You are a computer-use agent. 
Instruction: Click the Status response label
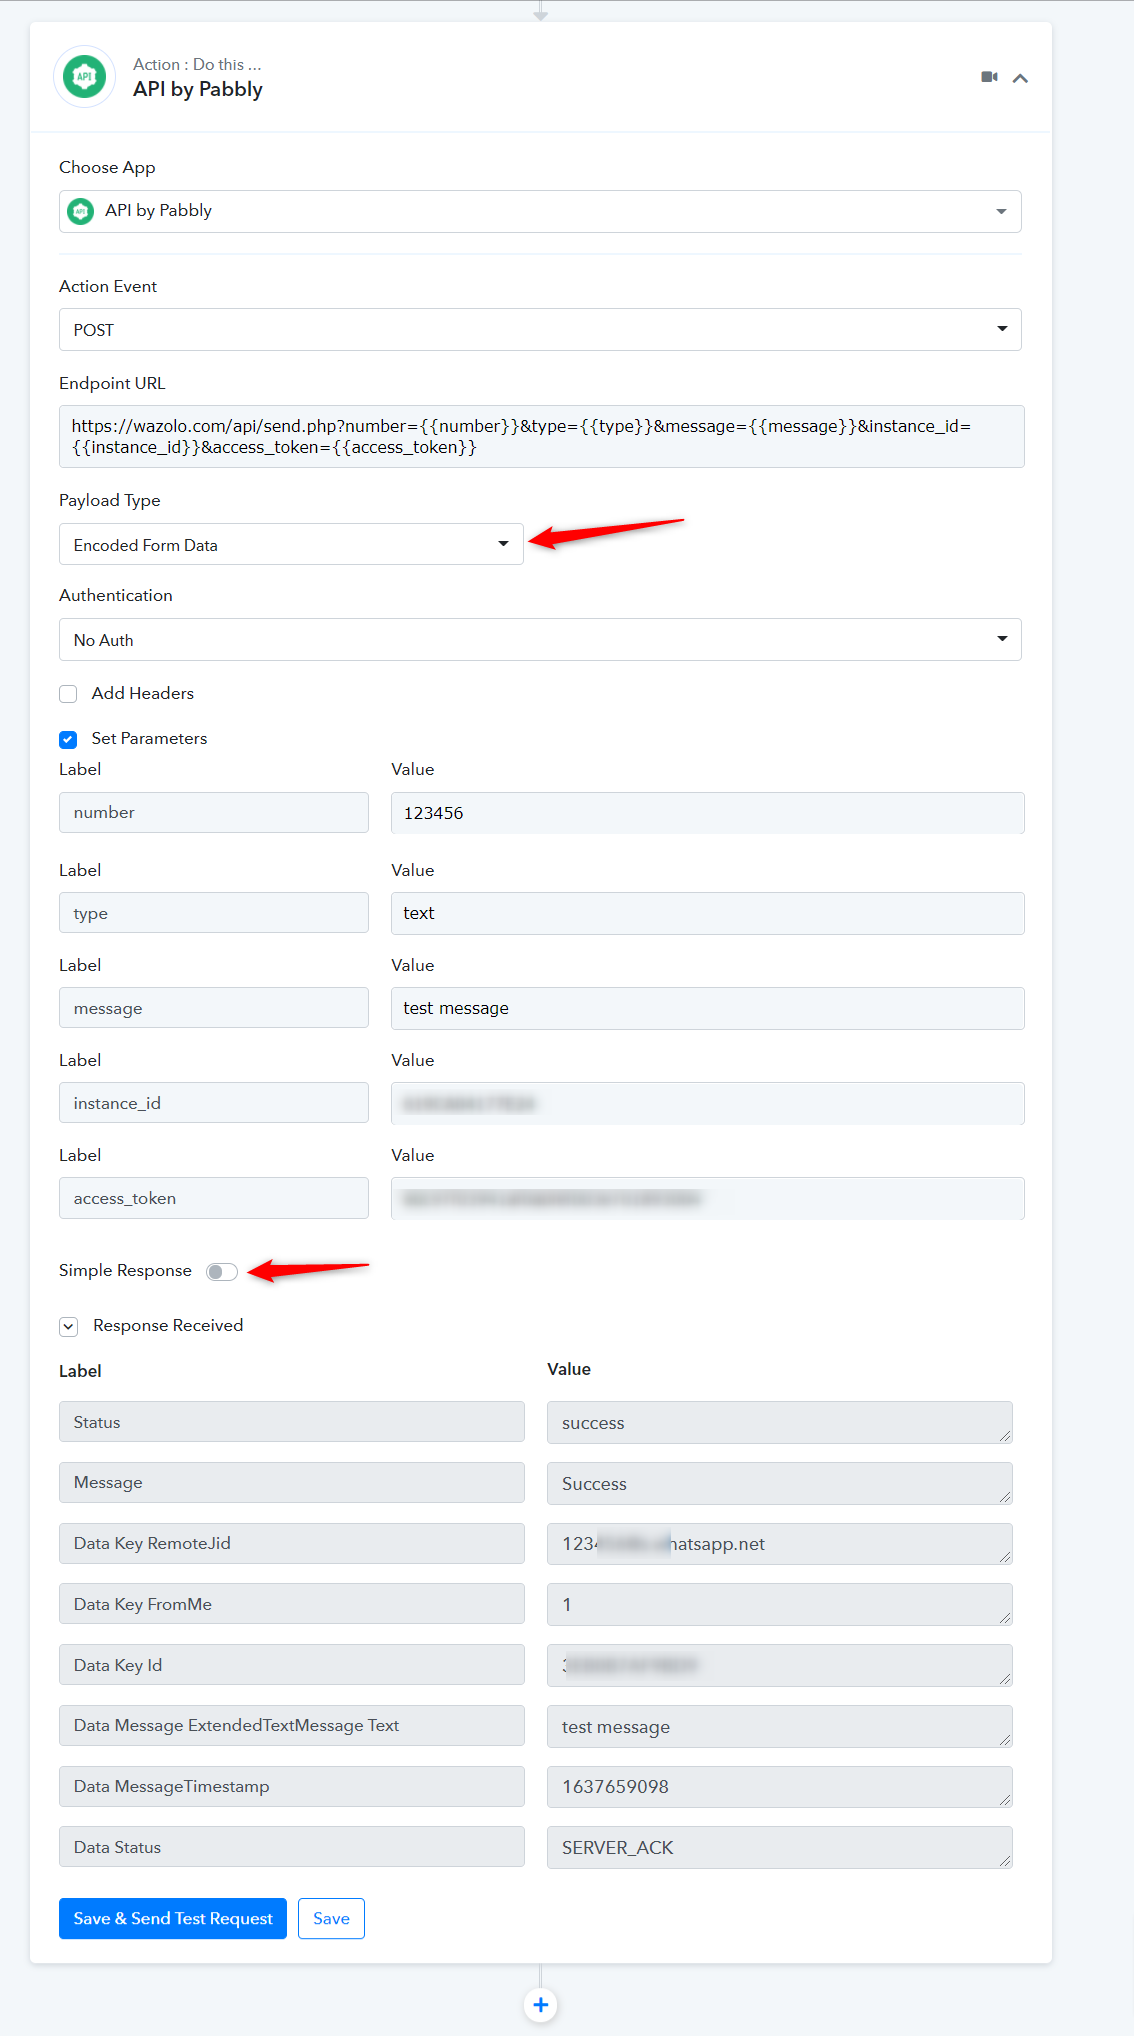[292, 1422]
